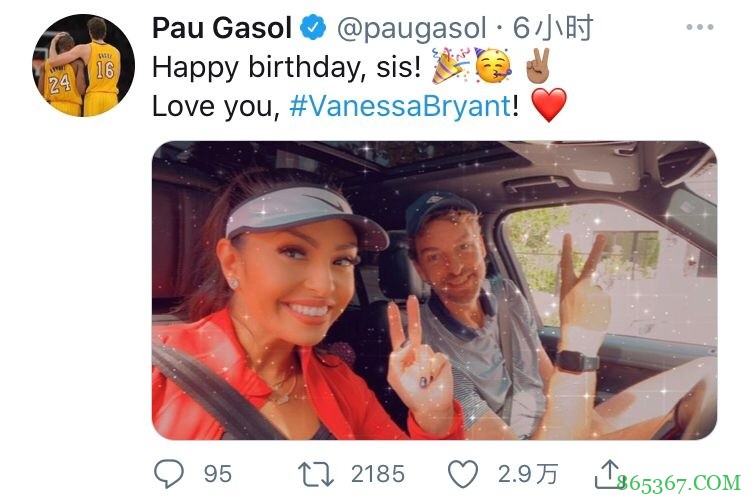Click the party popper emoji
The image size is (750, 498).
pos(450,66)
